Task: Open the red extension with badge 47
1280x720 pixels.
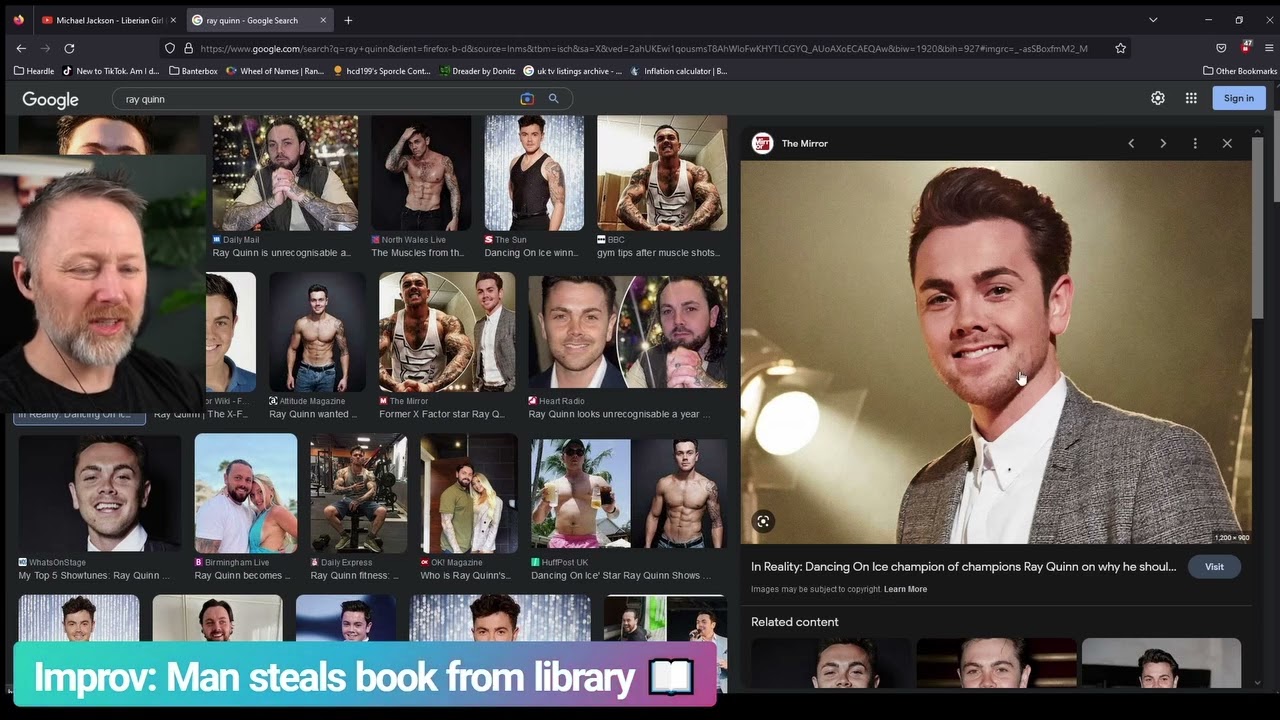Action: 1245,47
